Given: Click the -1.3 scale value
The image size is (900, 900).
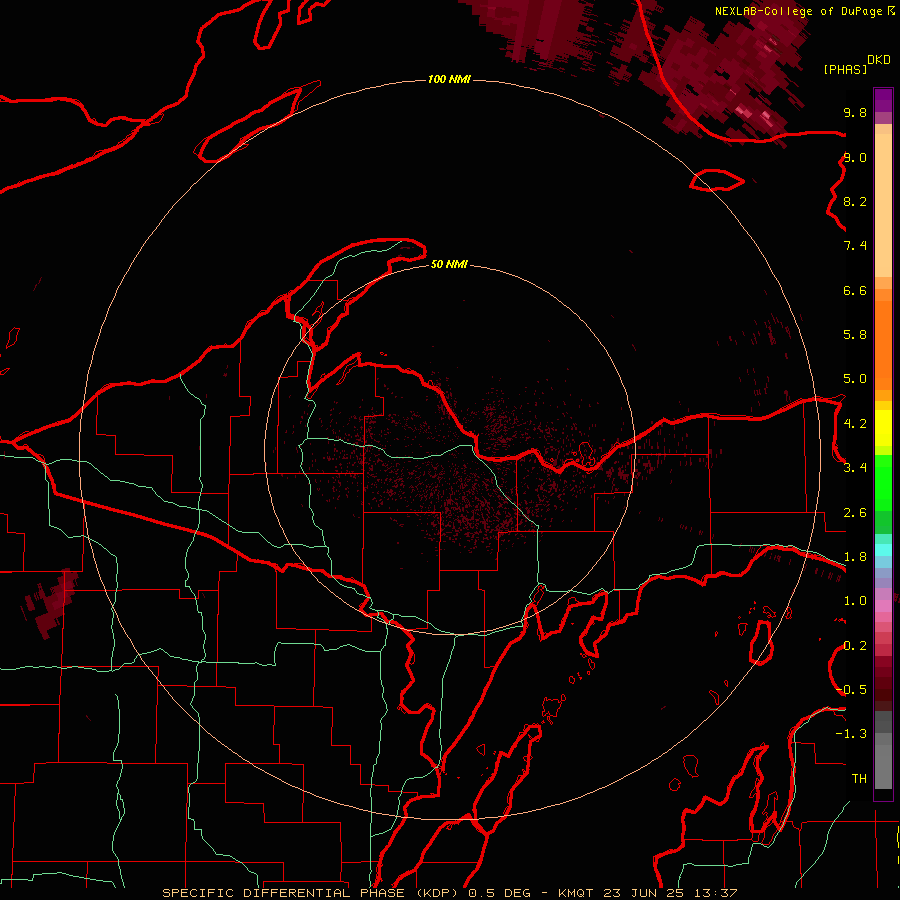Looking at the screenshot, I should point(851,734).
